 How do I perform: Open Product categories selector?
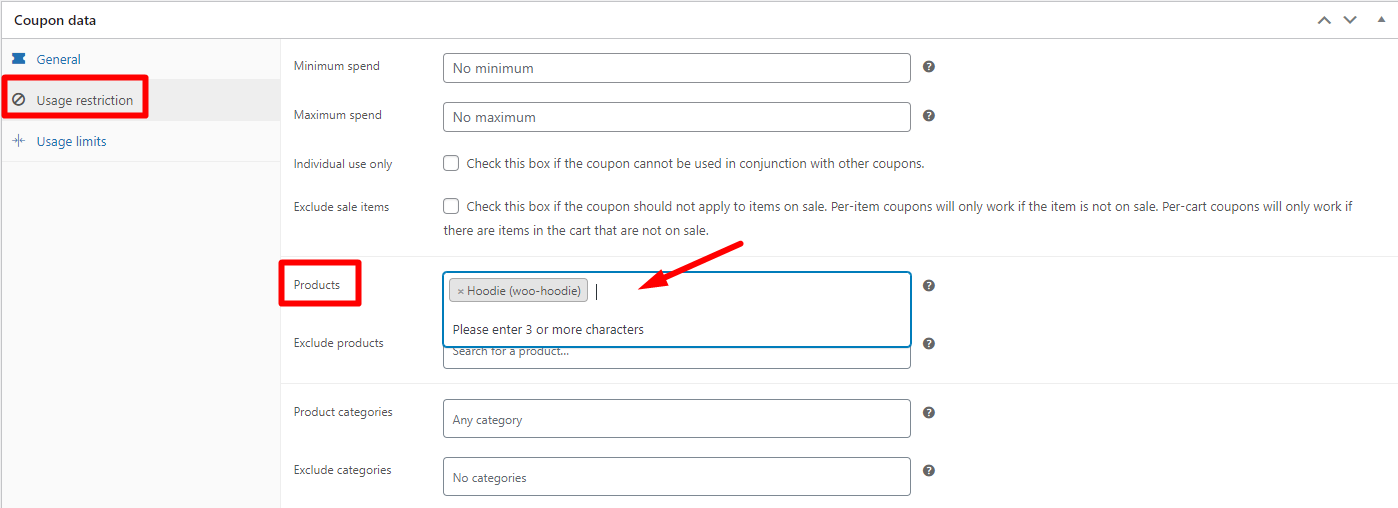click(677, 419)
